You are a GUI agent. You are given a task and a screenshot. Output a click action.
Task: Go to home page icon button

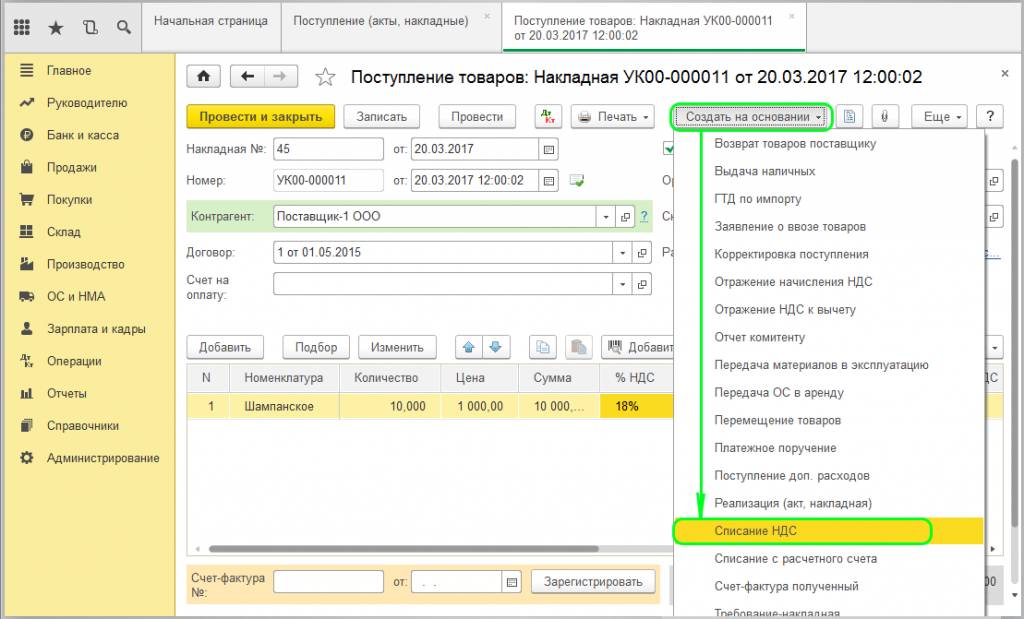point(204,77)
